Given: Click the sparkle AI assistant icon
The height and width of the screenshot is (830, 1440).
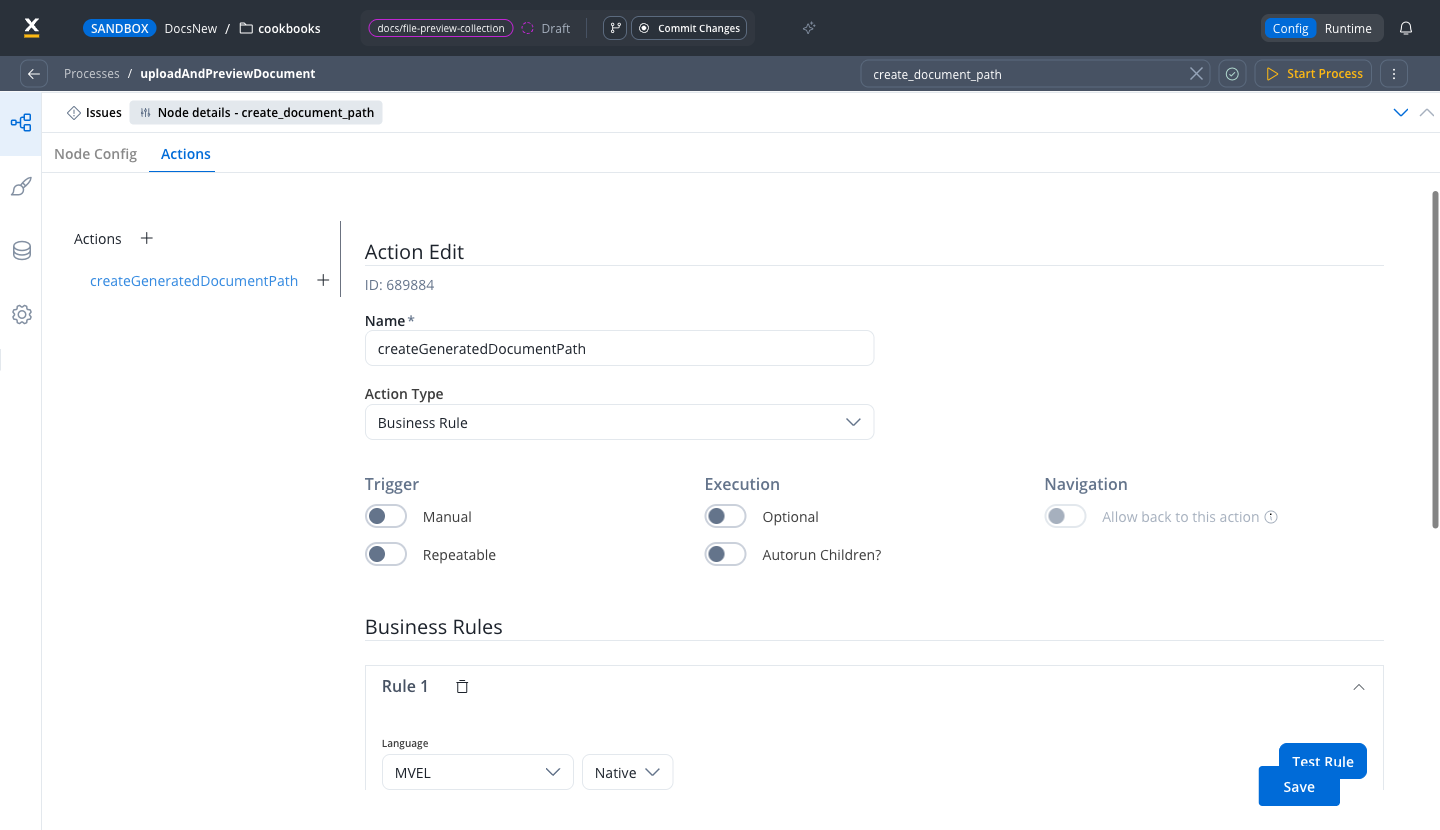Looking at the screenshot, I should [809, 28].
